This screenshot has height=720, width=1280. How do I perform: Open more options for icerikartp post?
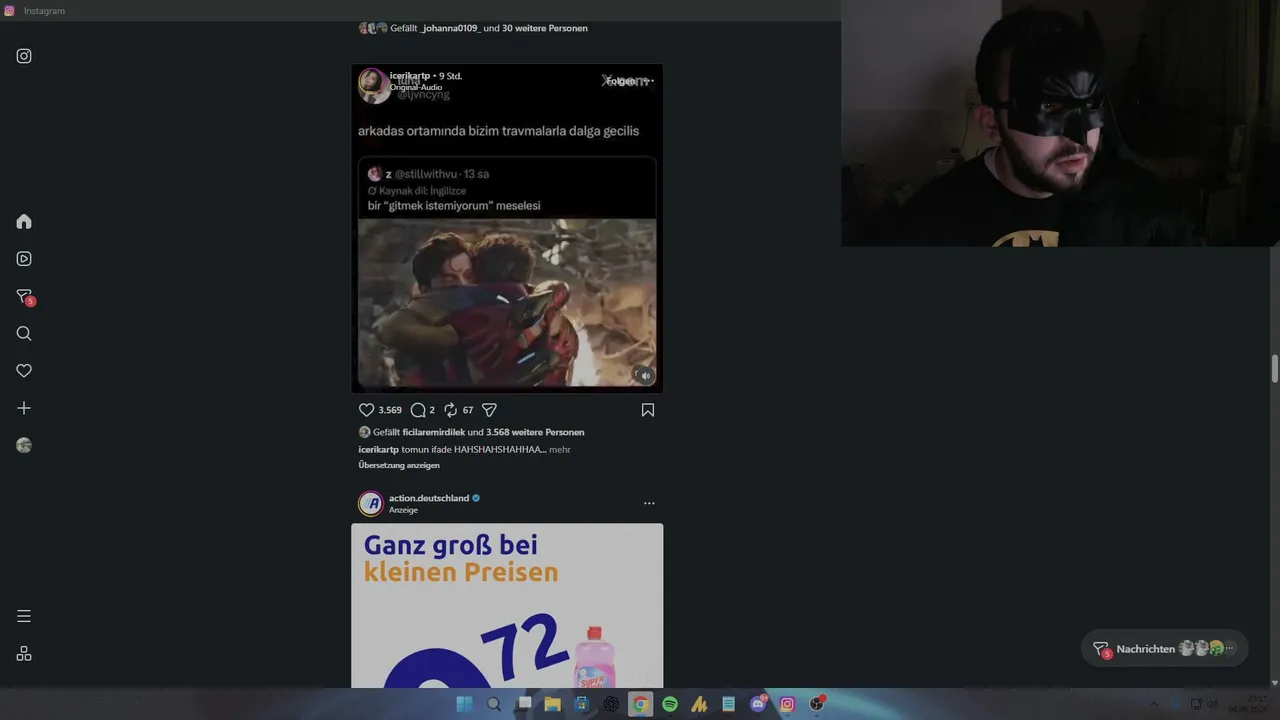point(649,81)
